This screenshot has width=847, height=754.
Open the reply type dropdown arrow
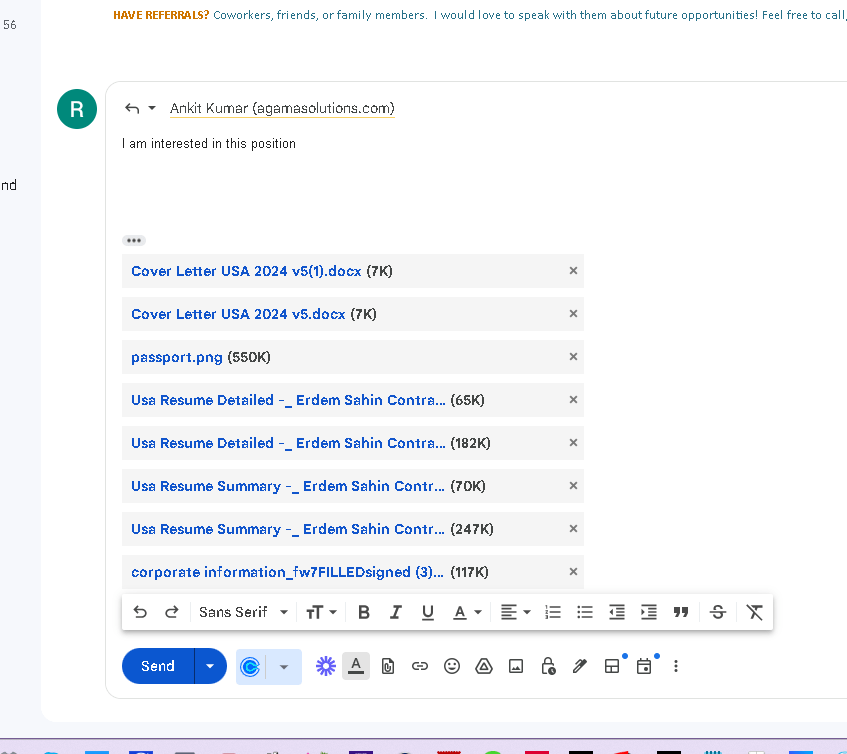point(152,108)
